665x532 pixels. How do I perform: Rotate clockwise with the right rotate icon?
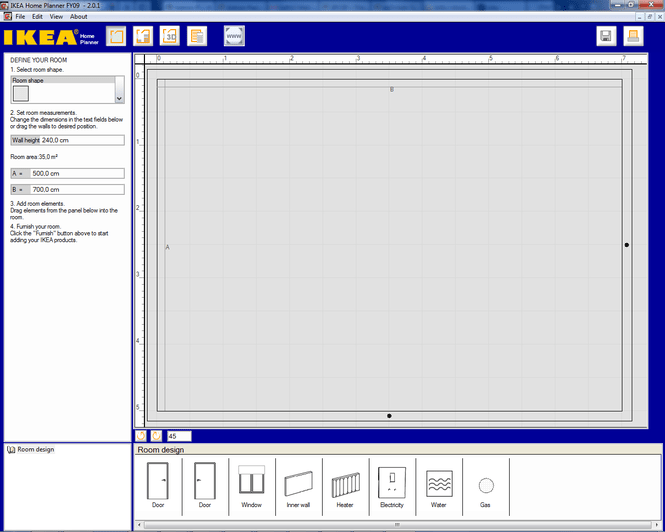[156, 436]
